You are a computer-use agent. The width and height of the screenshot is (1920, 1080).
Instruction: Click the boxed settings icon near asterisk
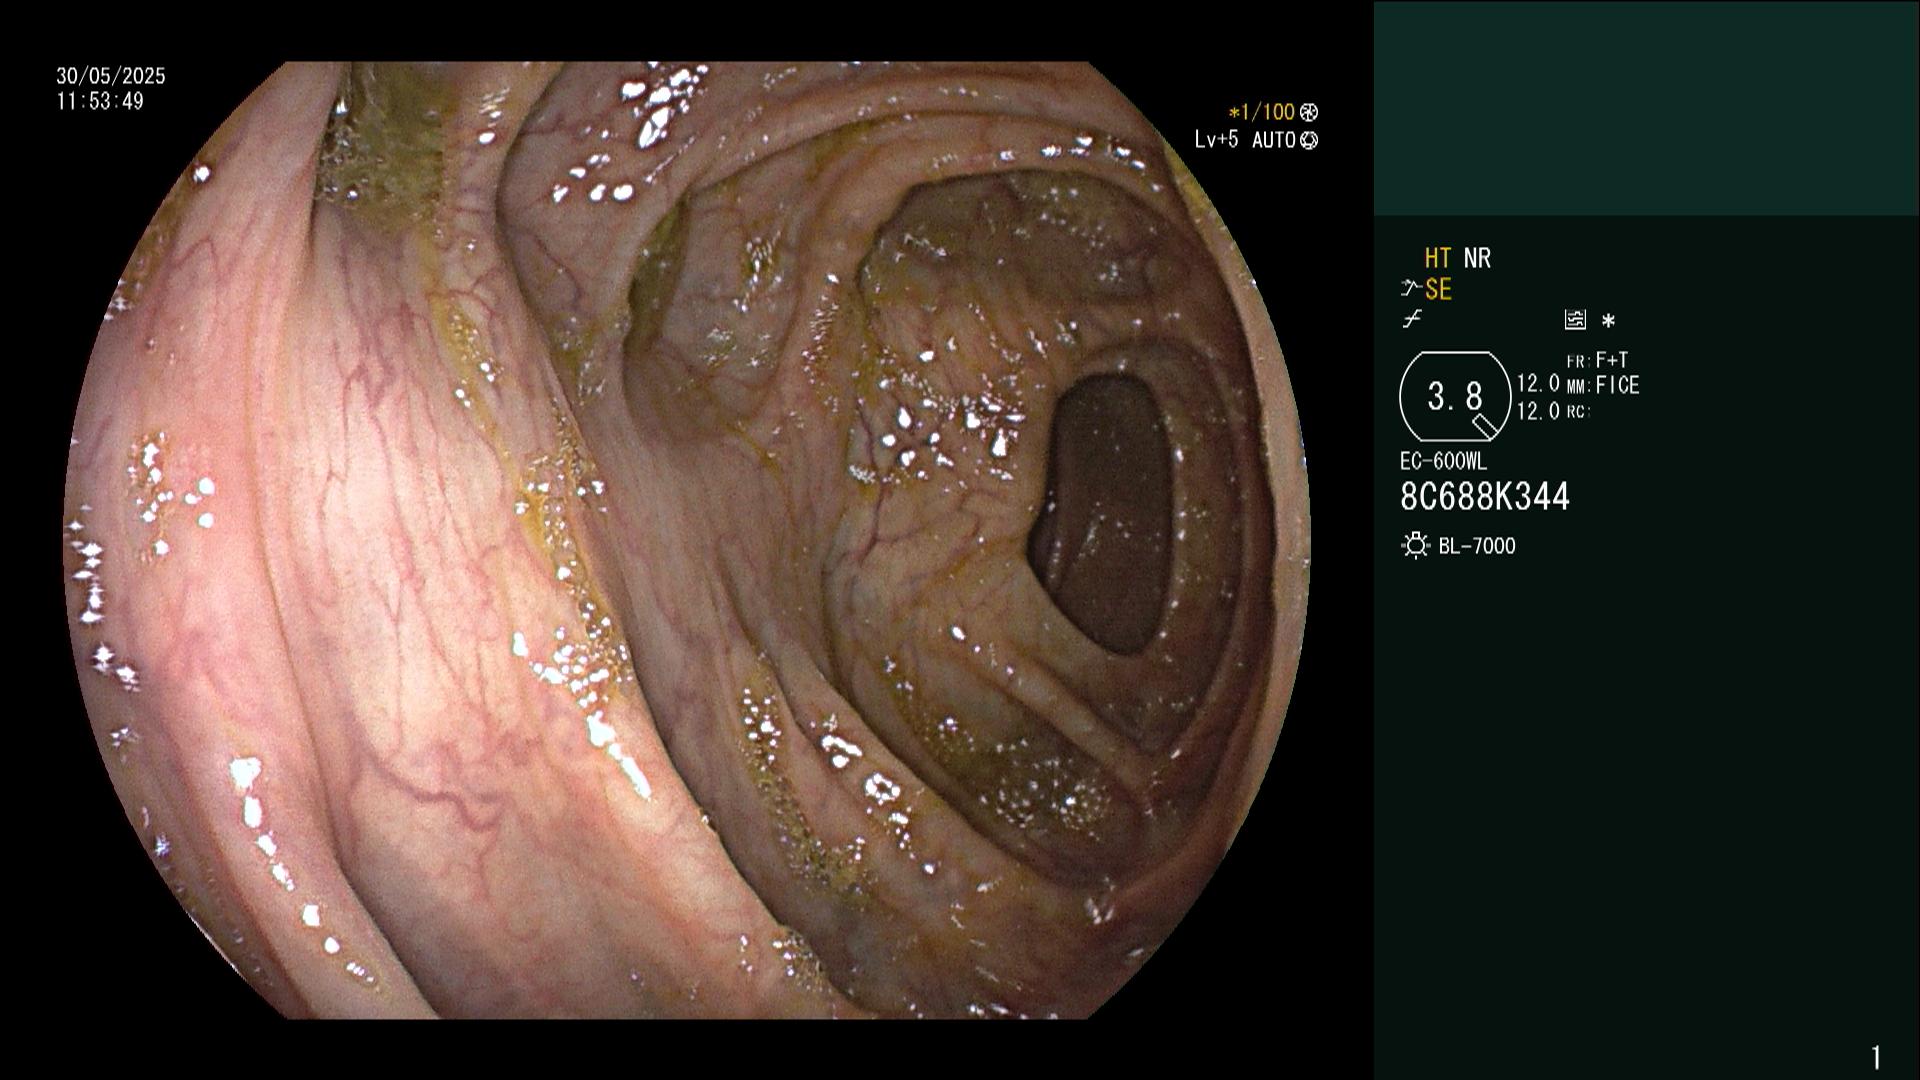(1575, 320)
